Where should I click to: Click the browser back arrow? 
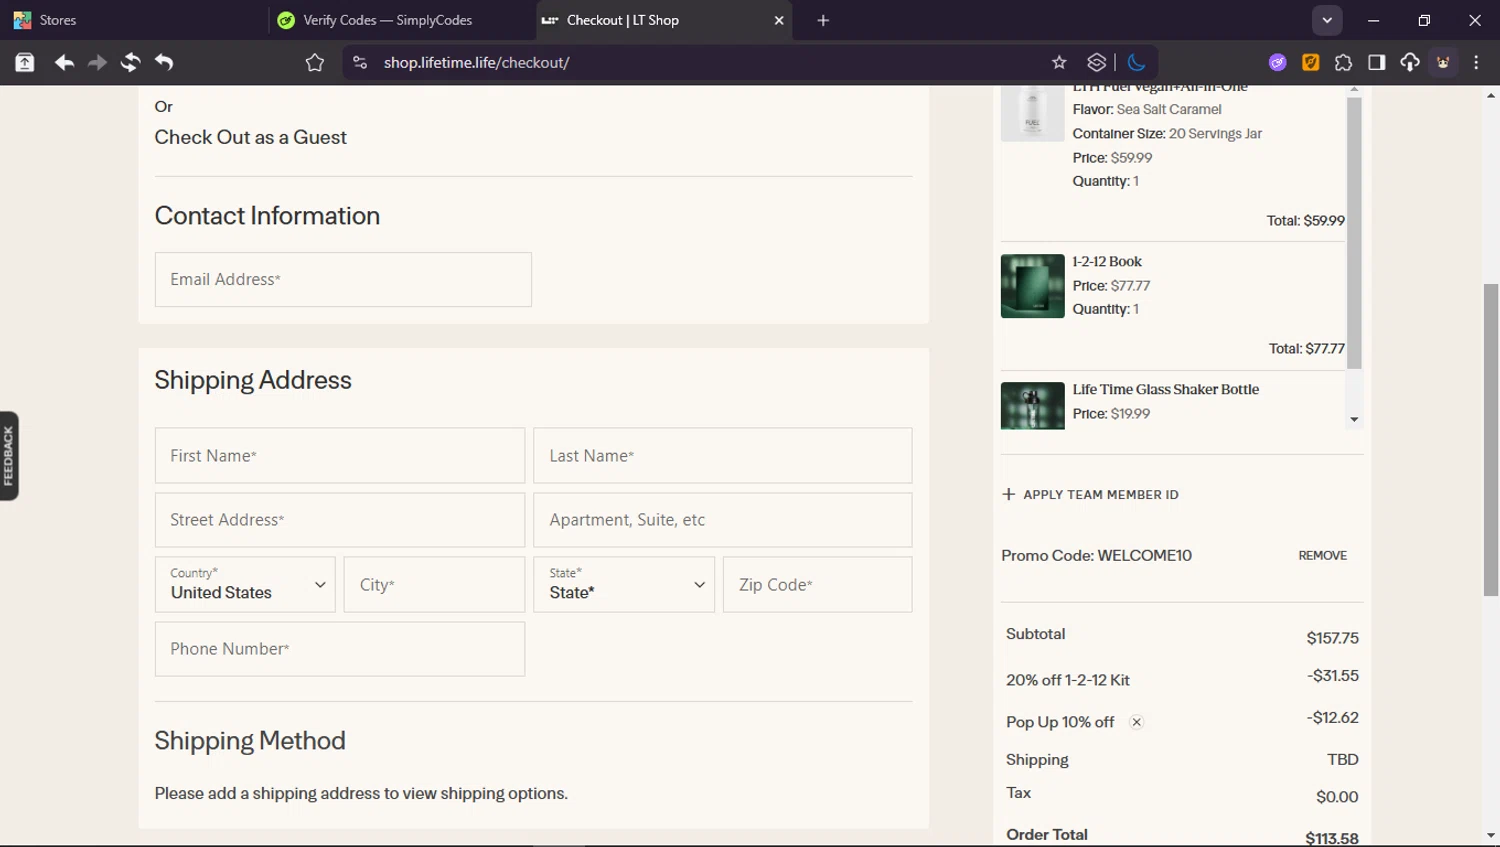(x=64, y=62)
